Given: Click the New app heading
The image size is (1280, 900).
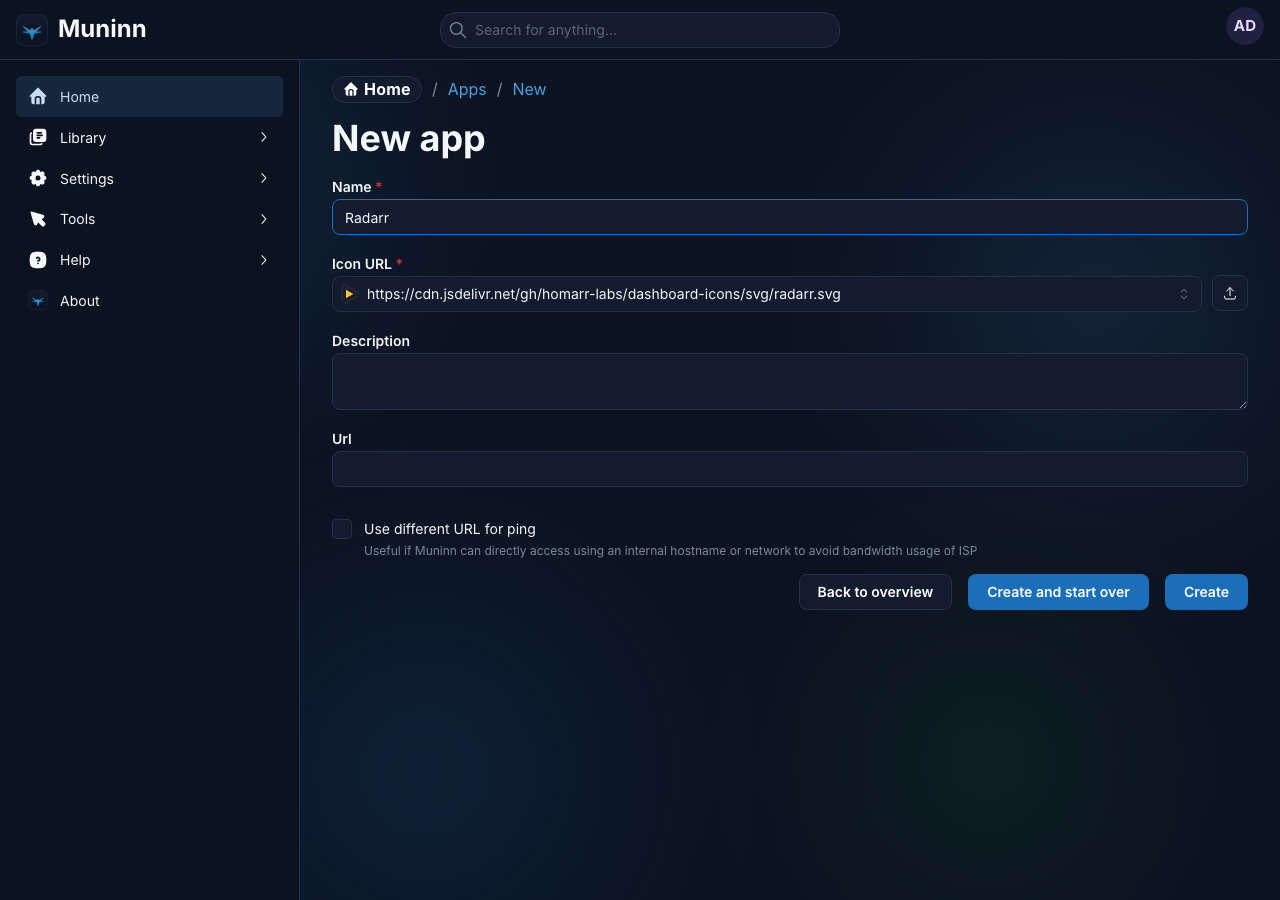Looking at the screenshot, I should (409, 138).
